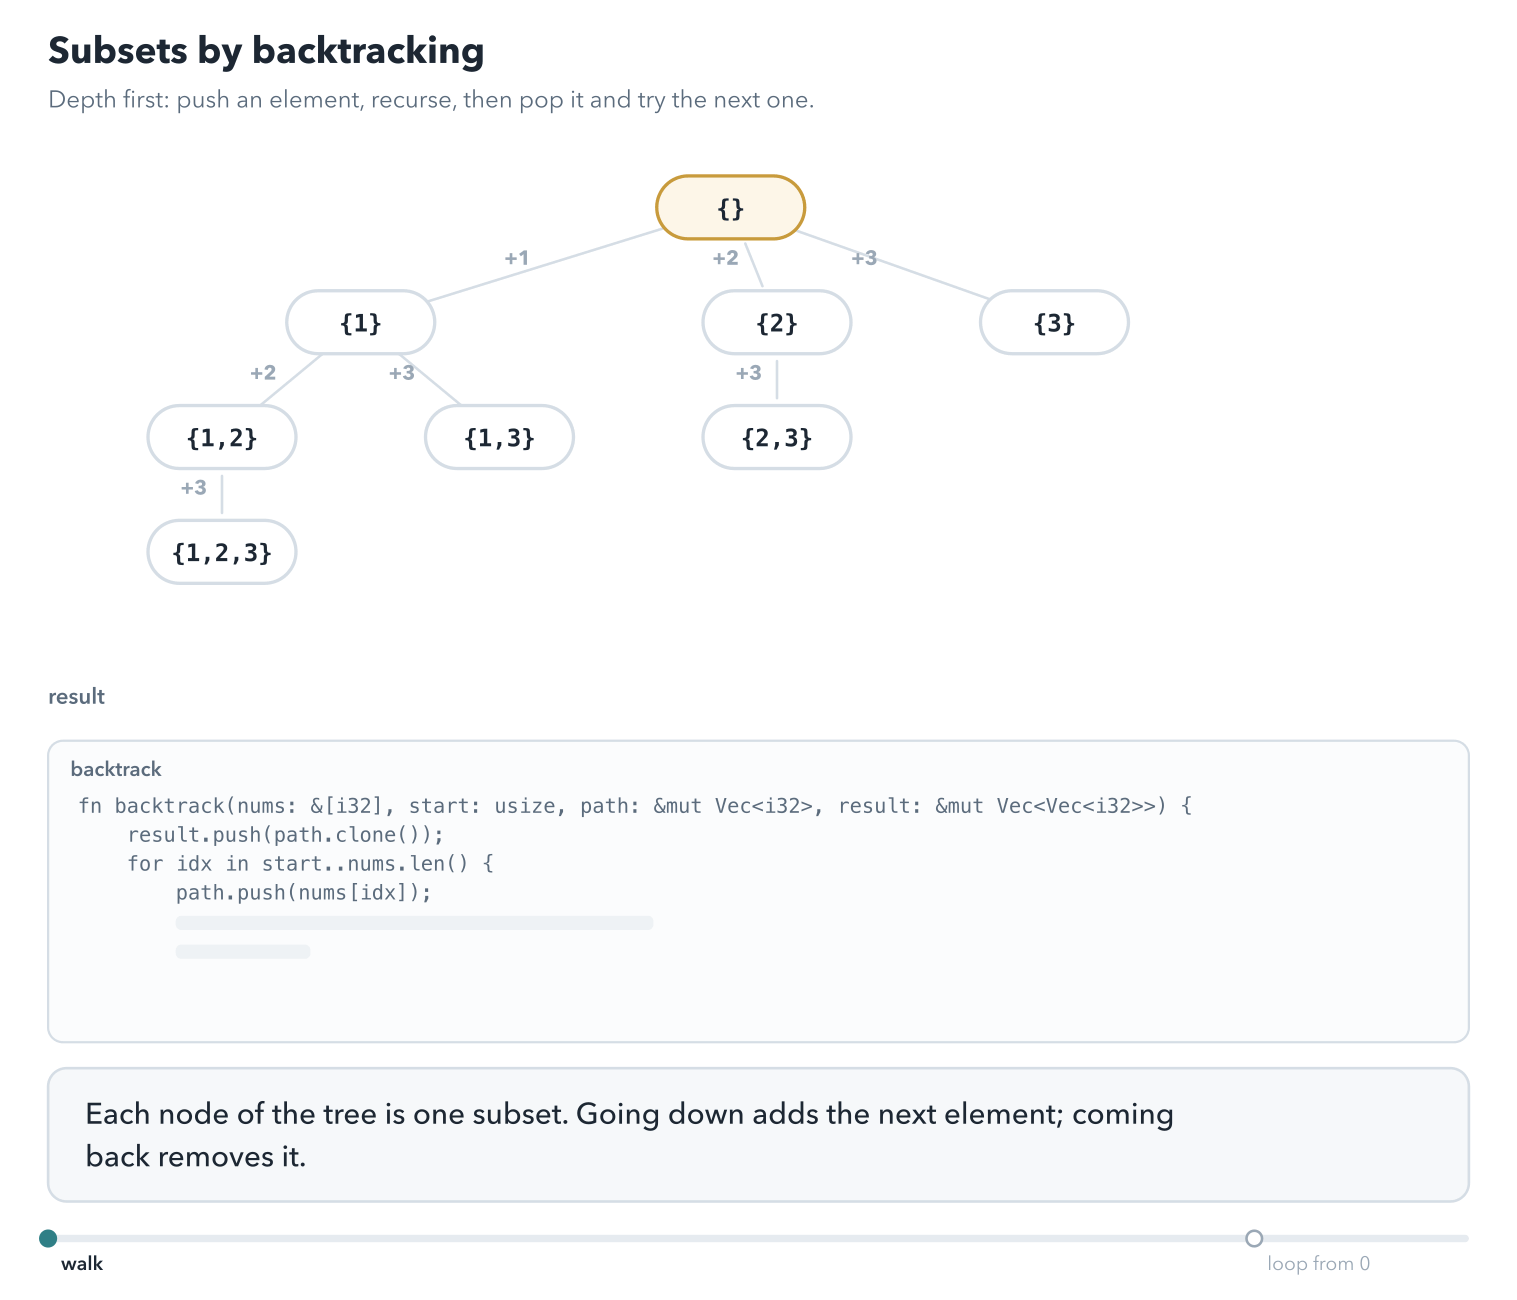Click the explanation caption box
Screen dimensions: 1517x1300
pos(758,1135)
